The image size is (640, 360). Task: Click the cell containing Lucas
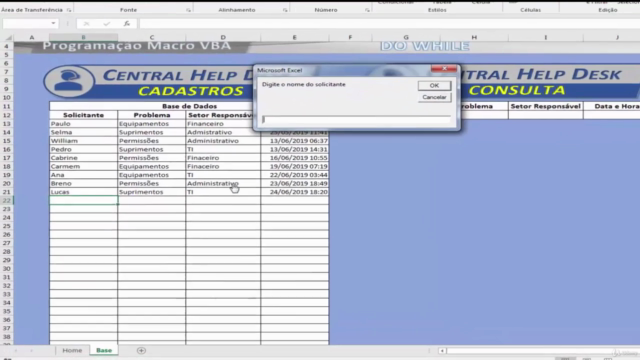click(x=83, y=192)
